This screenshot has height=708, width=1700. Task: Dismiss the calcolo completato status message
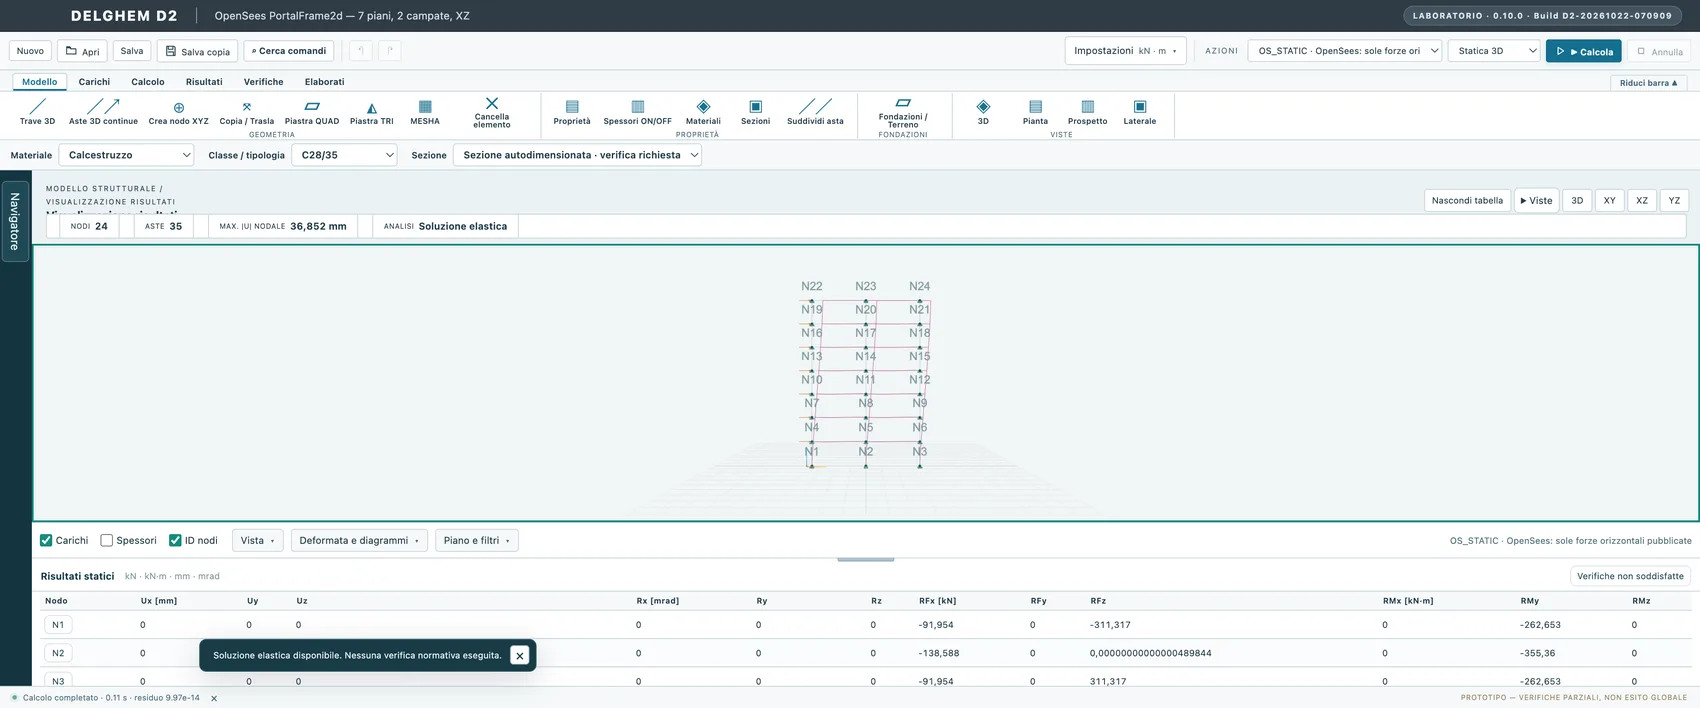[214, 698]
